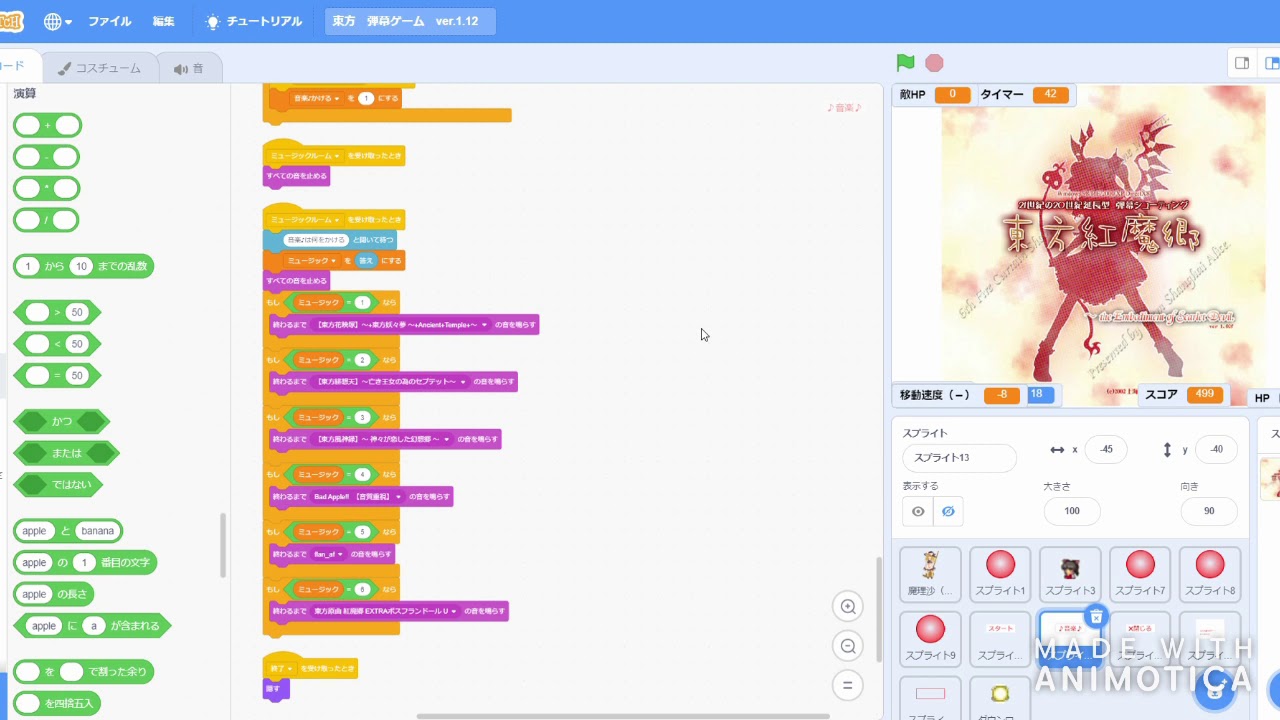
Task: Open the 編集 menu
Action: [x=164, y=21]
